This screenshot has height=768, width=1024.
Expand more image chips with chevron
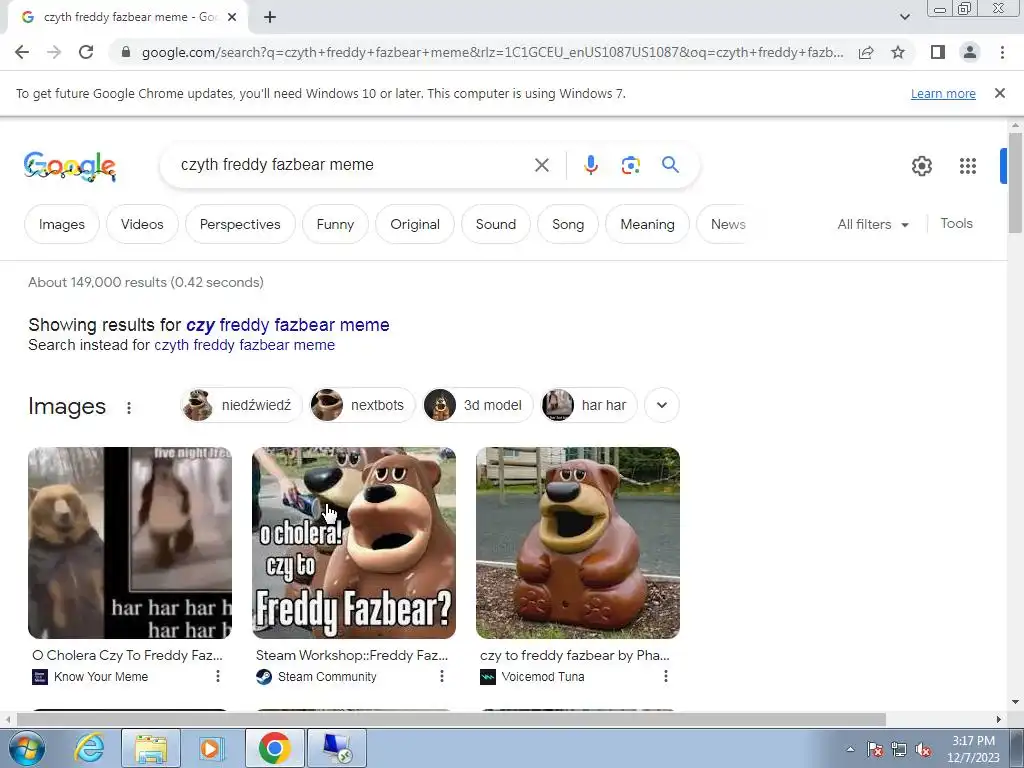662,405
